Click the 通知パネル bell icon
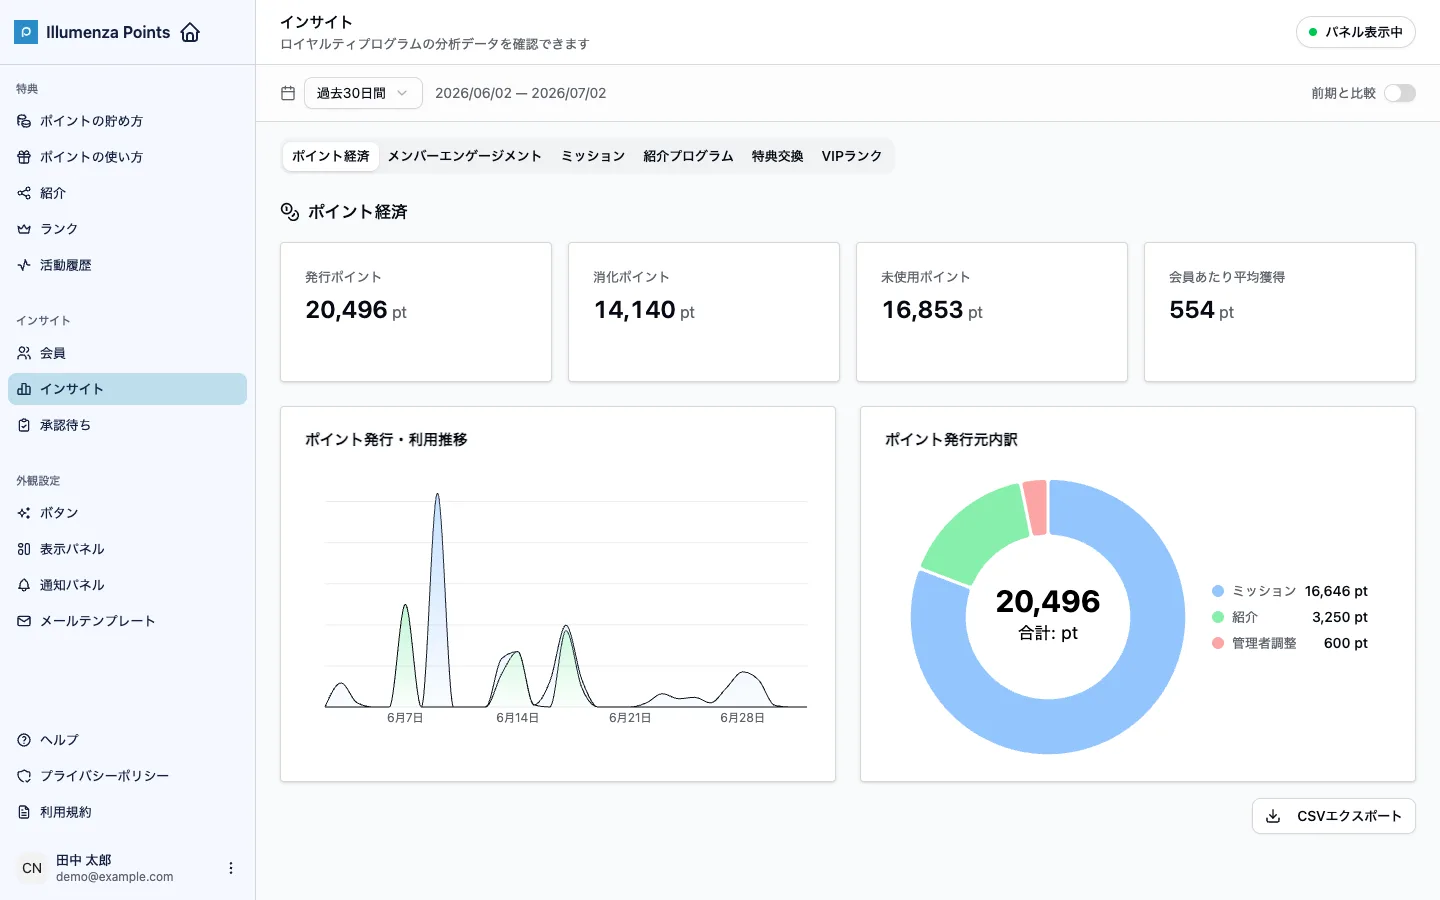This screenshot has width=1440, height=900. pos(24,585)
